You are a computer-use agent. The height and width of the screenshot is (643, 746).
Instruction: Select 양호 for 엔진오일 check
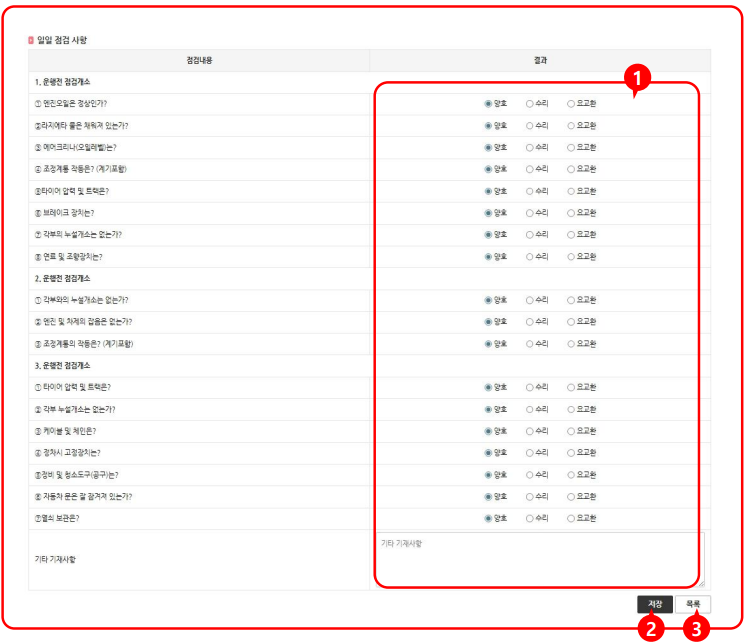[488, 103]
